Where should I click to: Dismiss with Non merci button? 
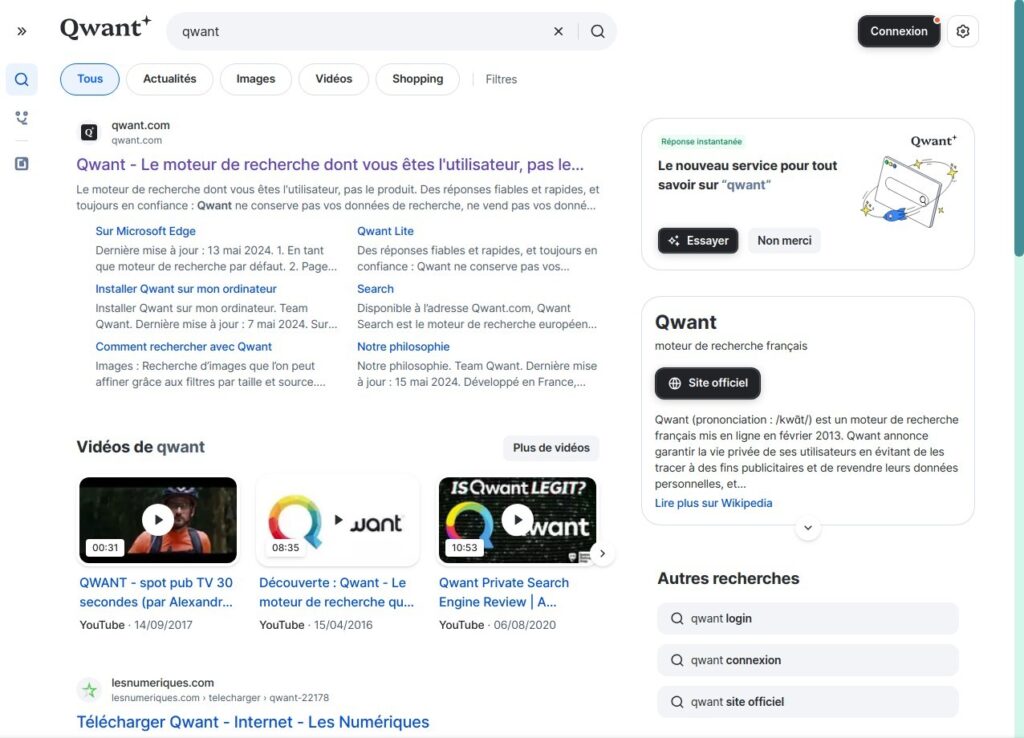784,240
